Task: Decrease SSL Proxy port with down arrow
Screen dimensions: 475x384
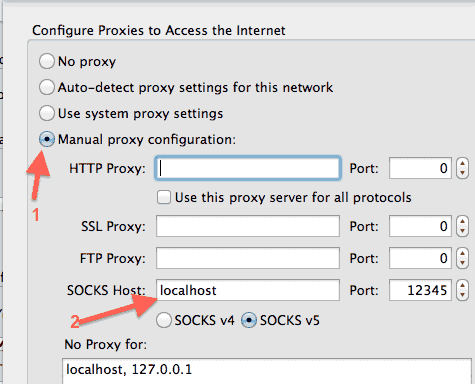Action: (462, 231)
